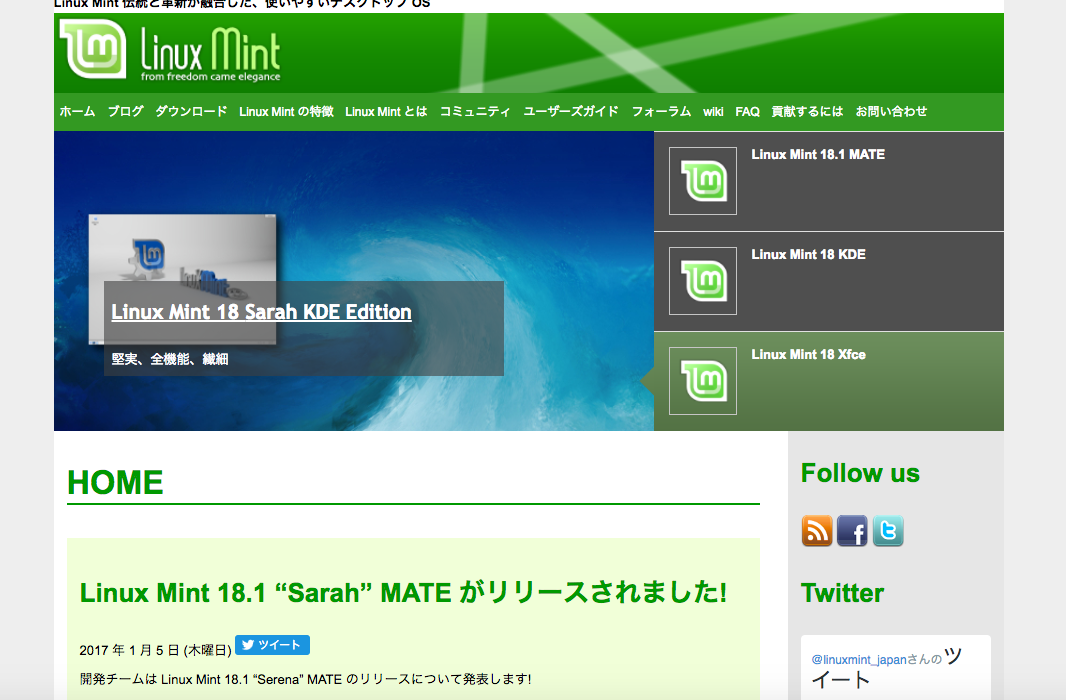1066x700 pixels.
Task: Click the Follow us sidebar heading
Action: click(860, 473)
